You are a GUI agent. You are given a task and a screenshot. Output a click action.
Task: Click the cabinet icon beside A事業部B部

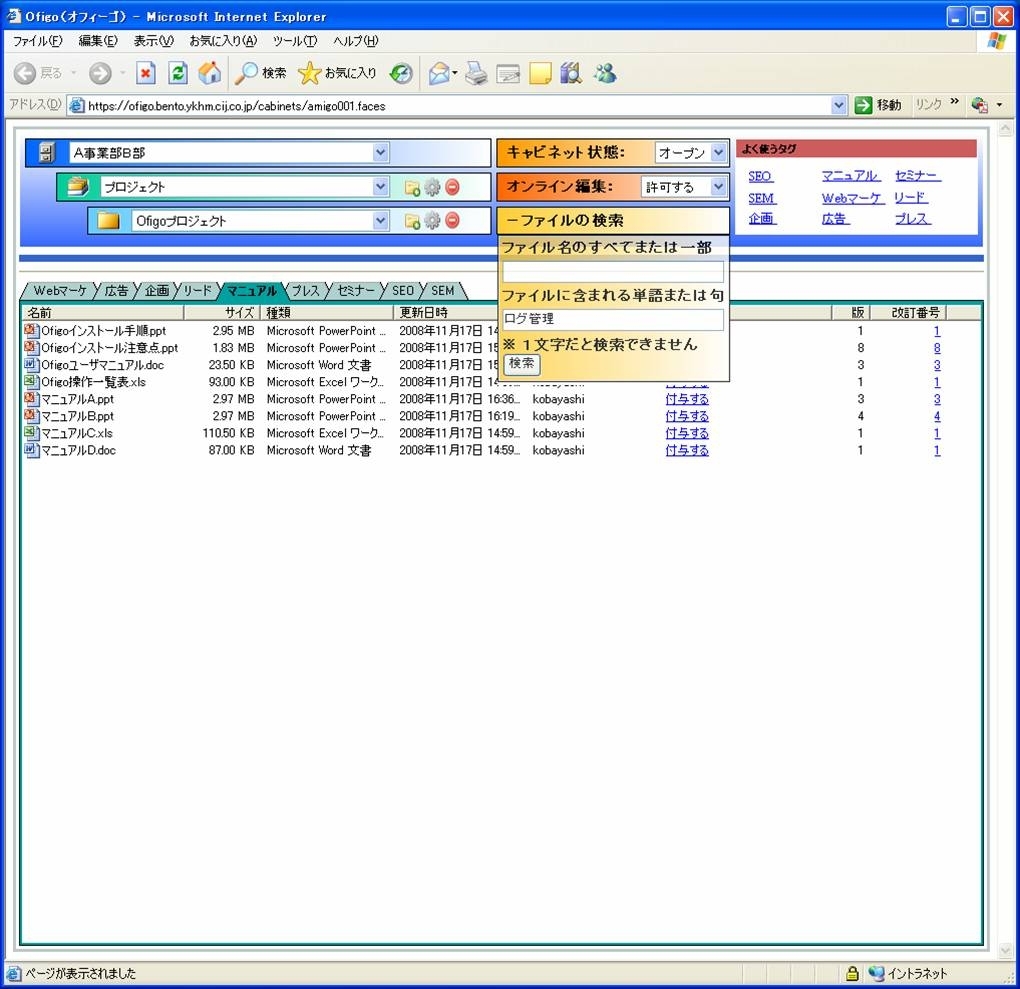pyautogui.click(x=46, y=153)
